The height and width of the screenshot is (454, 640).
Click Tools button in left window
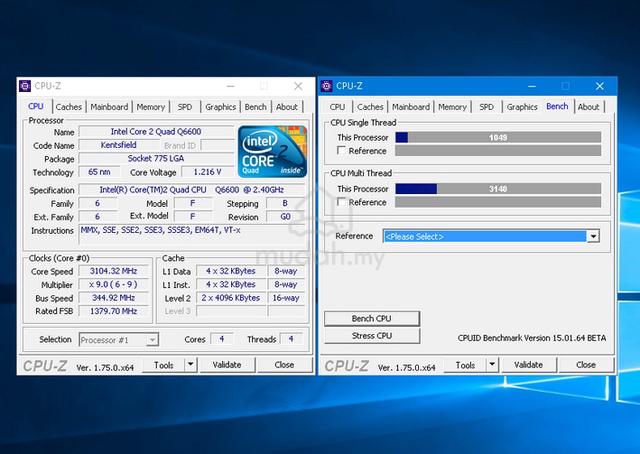164,365
